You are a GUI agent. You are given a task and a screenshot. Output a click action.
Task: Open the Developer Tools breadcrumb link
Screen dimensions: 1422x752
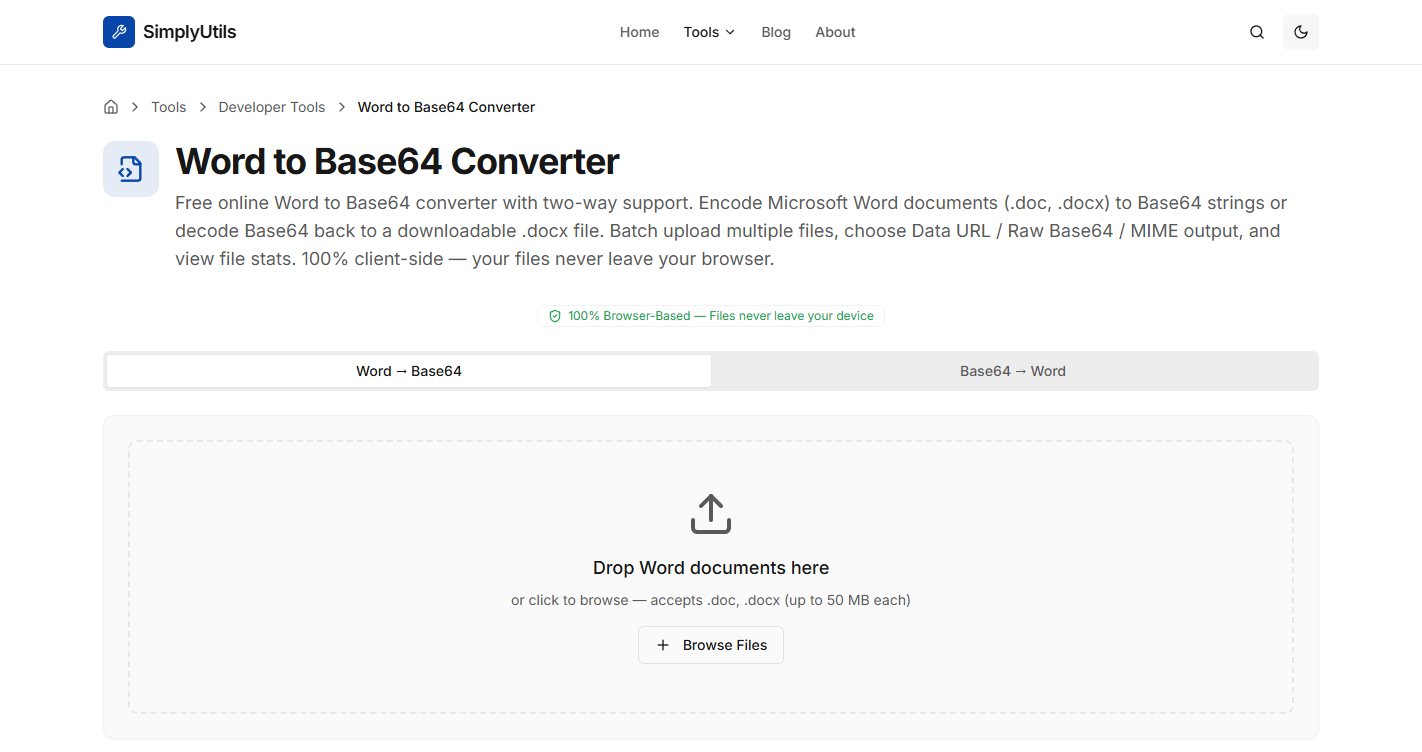272,107
